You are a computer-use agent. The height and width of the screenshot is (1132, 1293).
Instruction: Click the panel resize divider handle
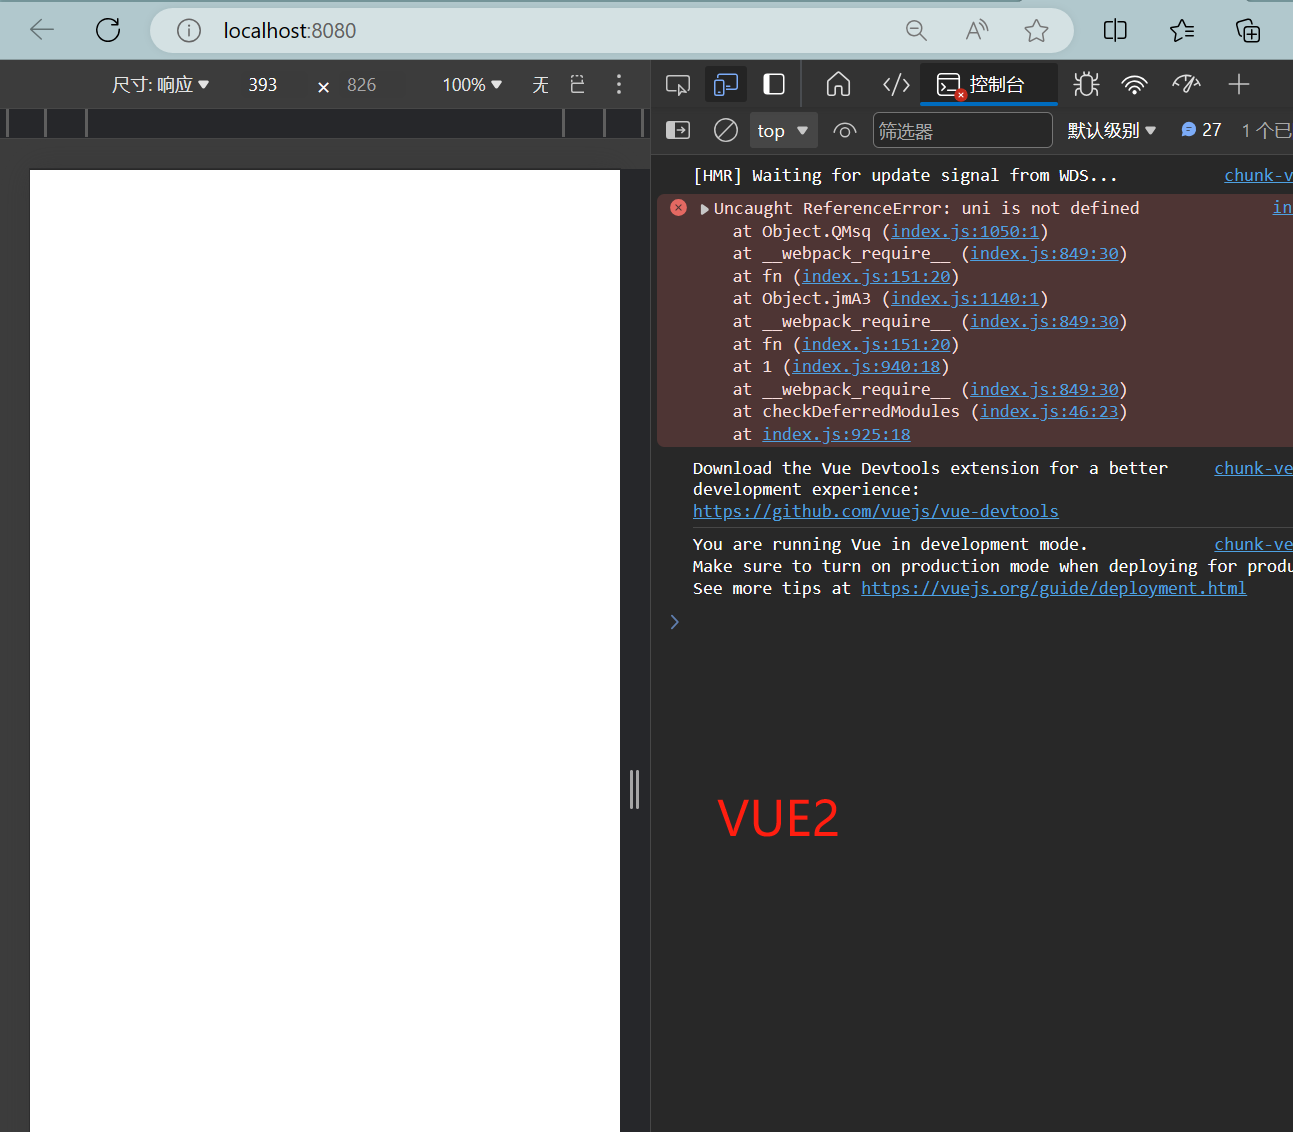634,789
